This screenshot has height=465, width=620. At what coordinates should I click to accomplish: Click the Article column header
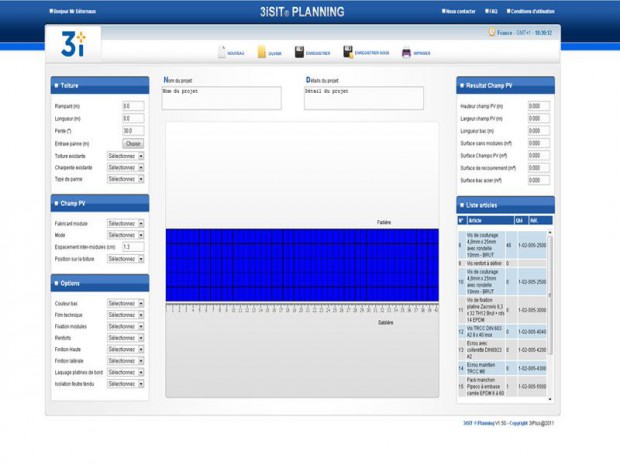(x=490, y=220)
